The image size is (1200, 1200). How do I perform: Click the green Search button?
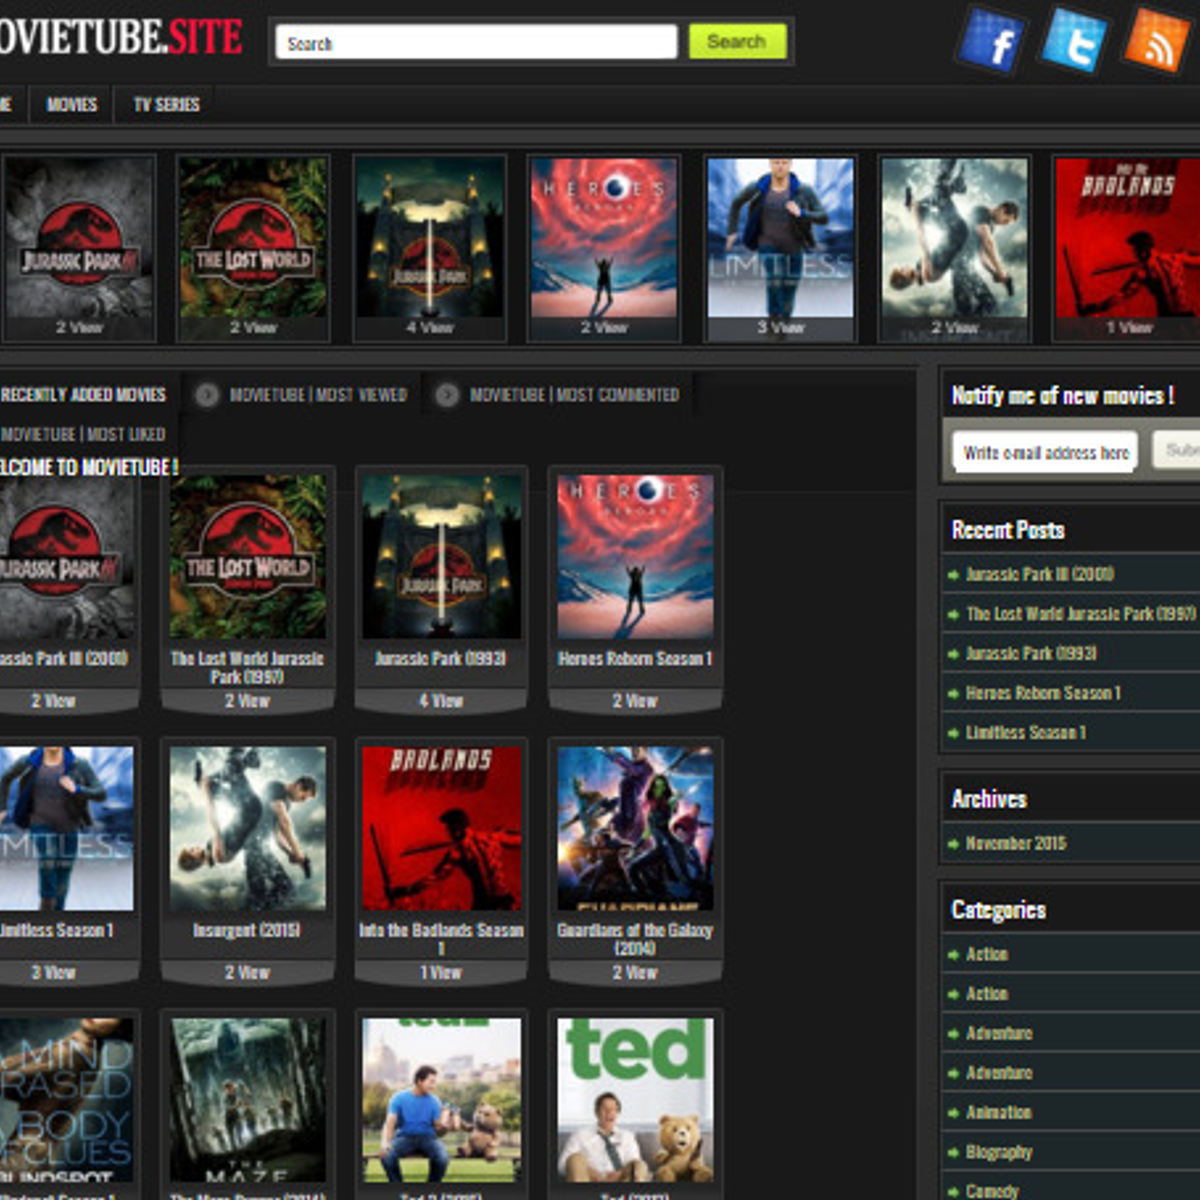[x=737, y=42]
